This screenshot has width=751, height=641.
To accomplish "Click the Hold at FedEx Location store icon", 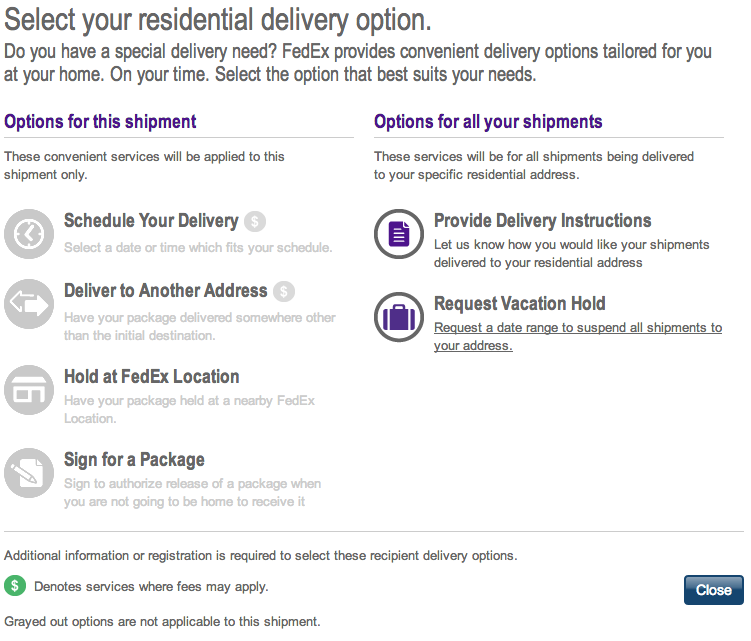I will pyautogui.click(x=29, y=390).
